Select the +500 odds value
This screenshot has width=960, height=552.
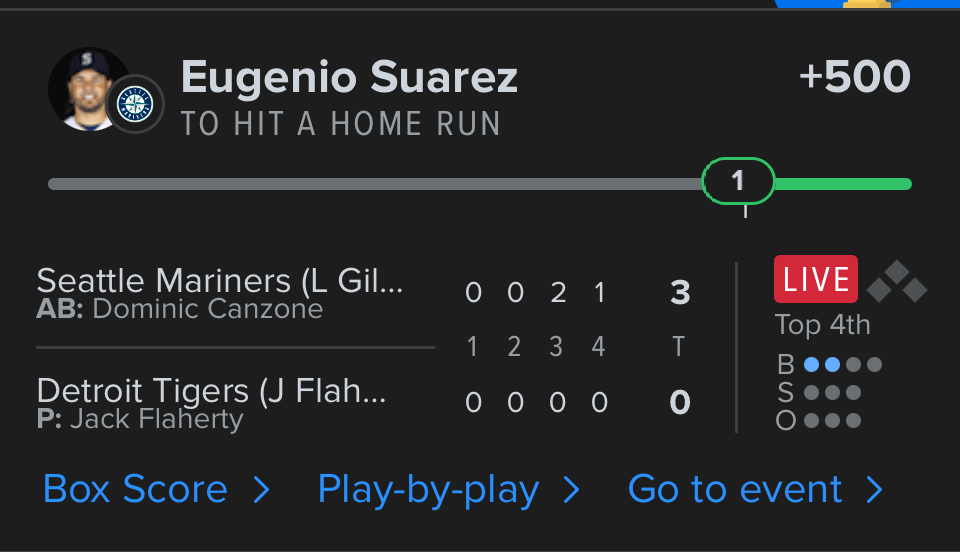point(855,78)
